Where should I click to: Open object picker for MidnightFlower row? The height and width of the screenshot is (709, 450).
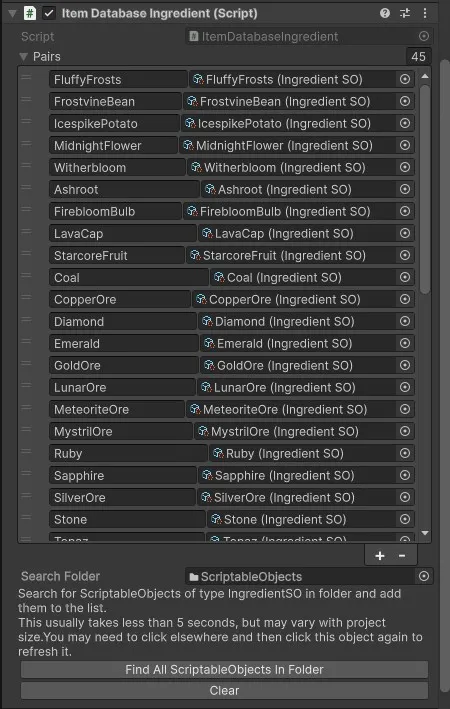405,145
